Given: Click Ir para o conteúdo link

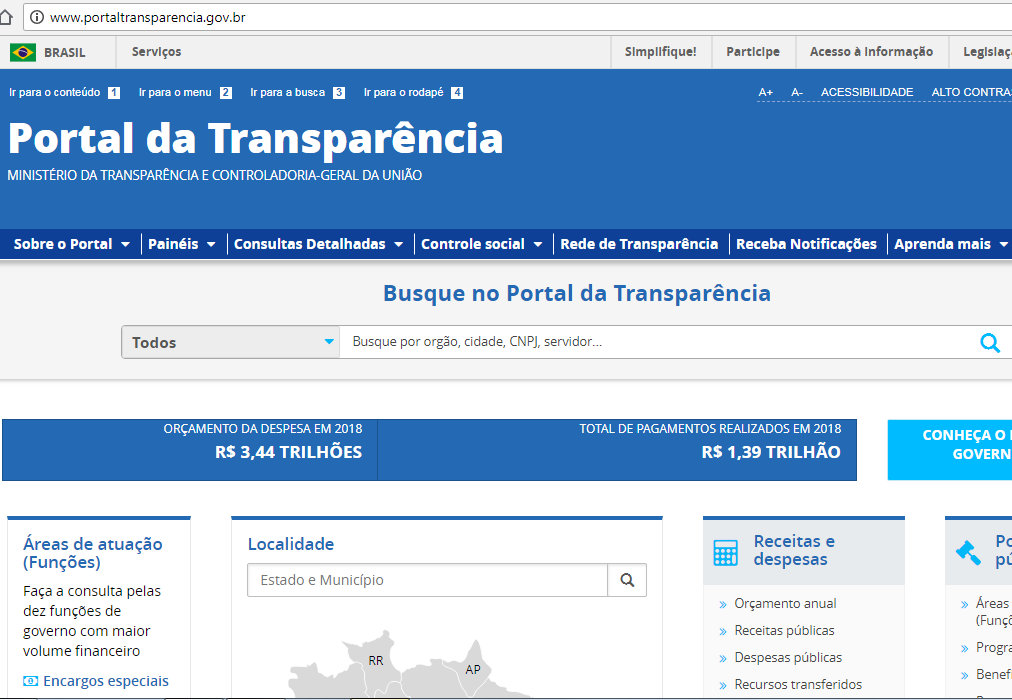Looking at the screenshot, I should coord(55,92).
